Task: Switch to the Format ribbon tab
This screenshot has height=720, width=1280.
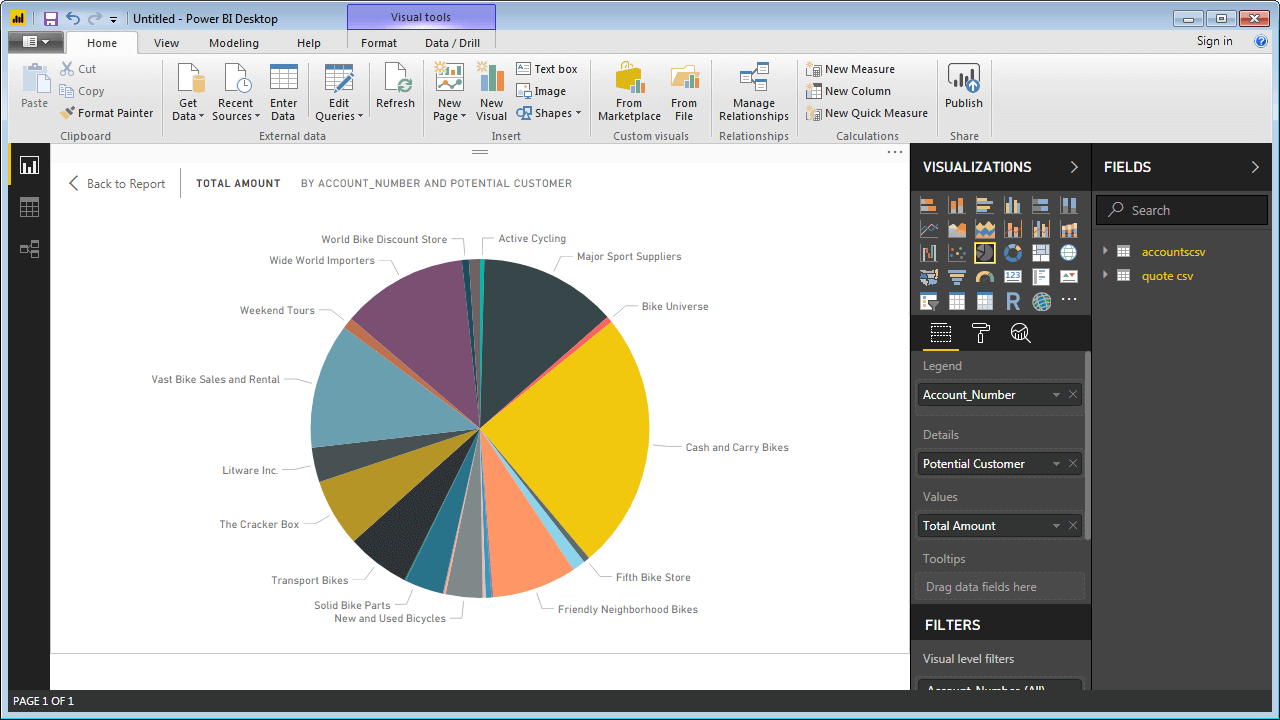Action: pos(379,43)
